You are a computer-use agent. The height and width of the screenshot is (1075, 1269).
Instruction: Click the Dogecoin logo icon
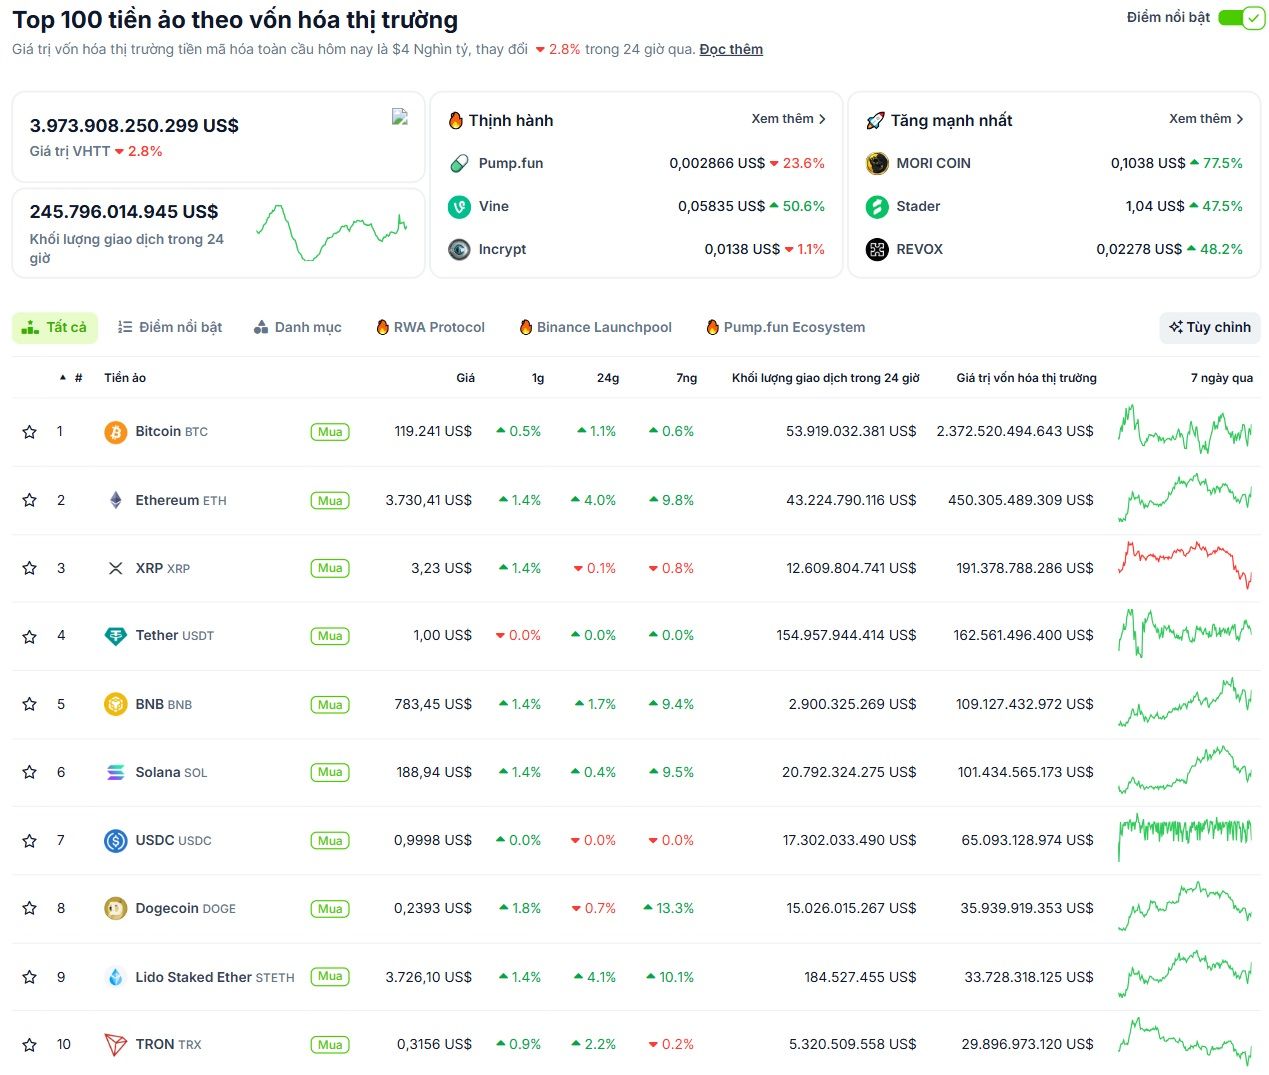[116, 908]
